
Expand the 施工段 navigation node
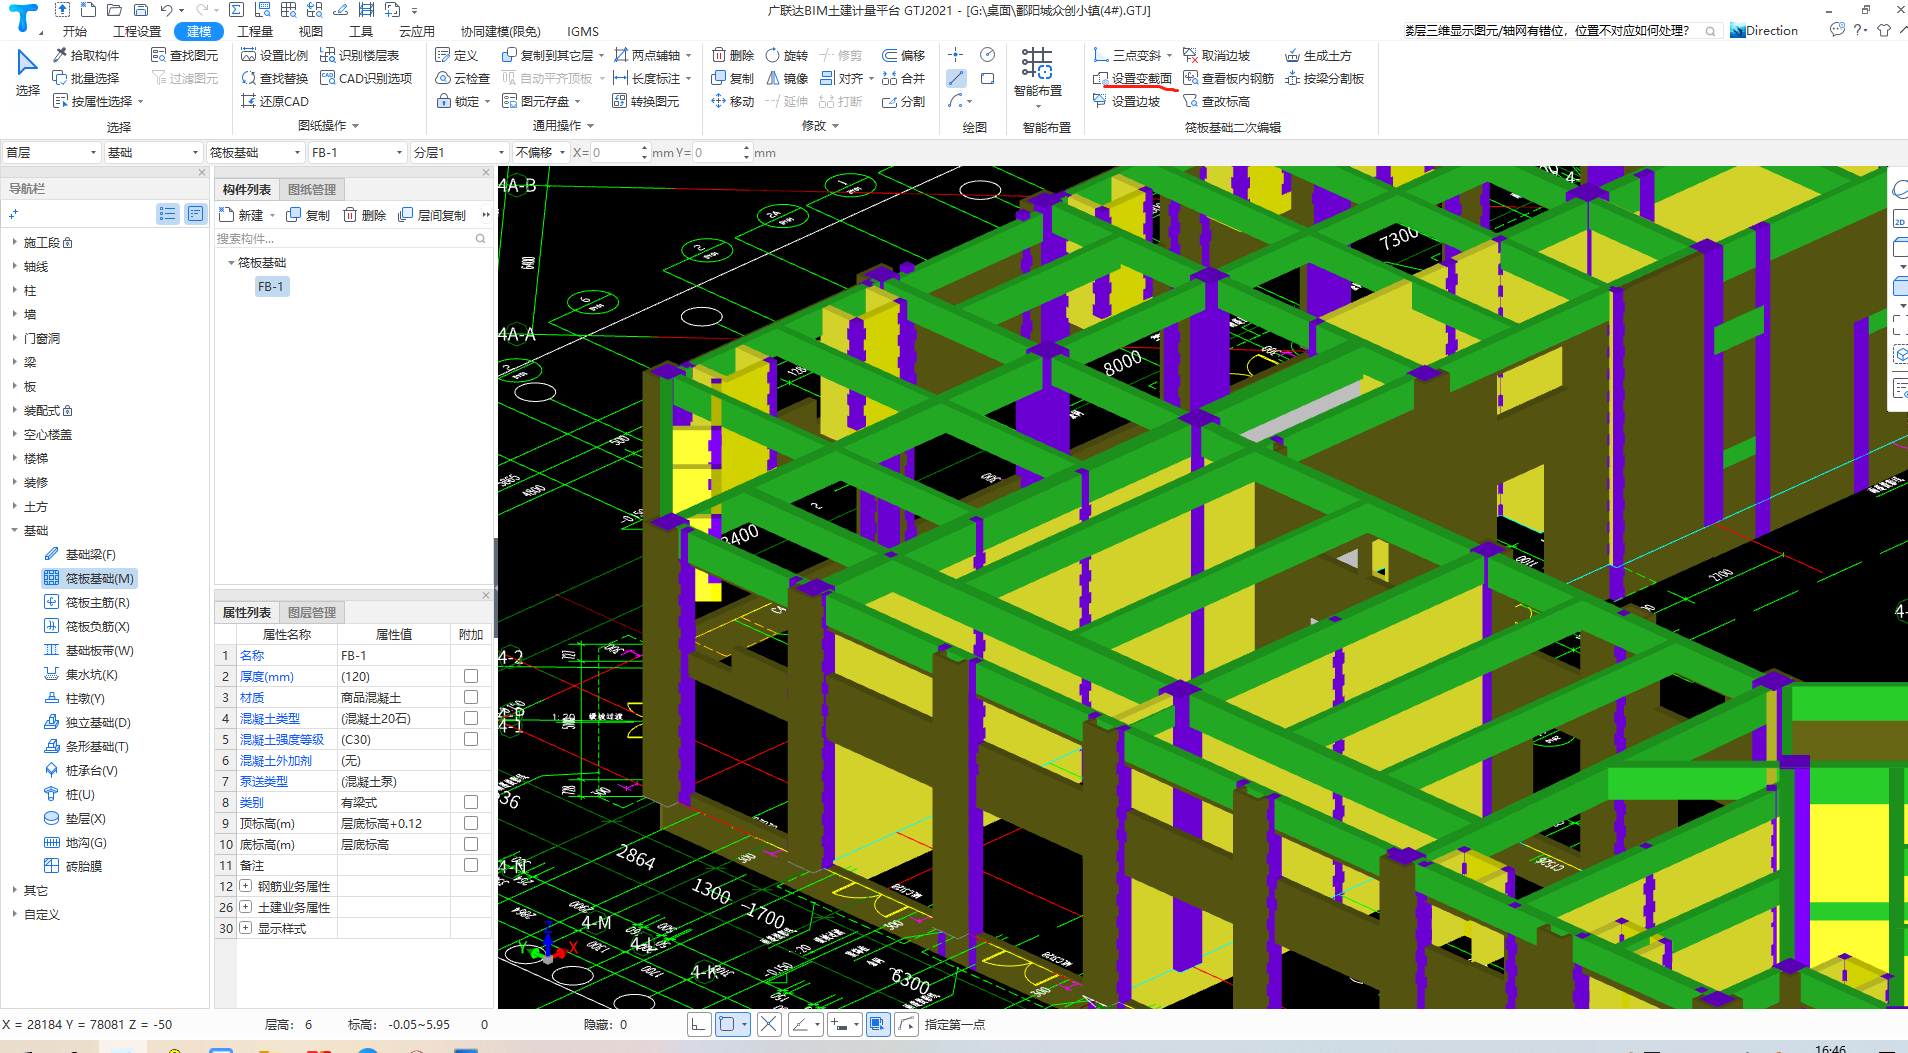coord(14,242)
